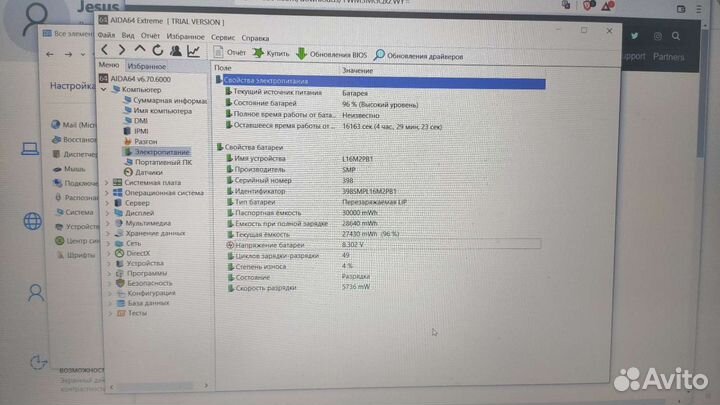
Task: Select Устройства in AIDA64 tree
Action: click(140, 263)
